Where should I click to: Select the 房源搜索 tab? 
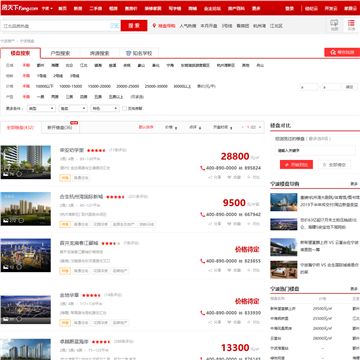99,53
